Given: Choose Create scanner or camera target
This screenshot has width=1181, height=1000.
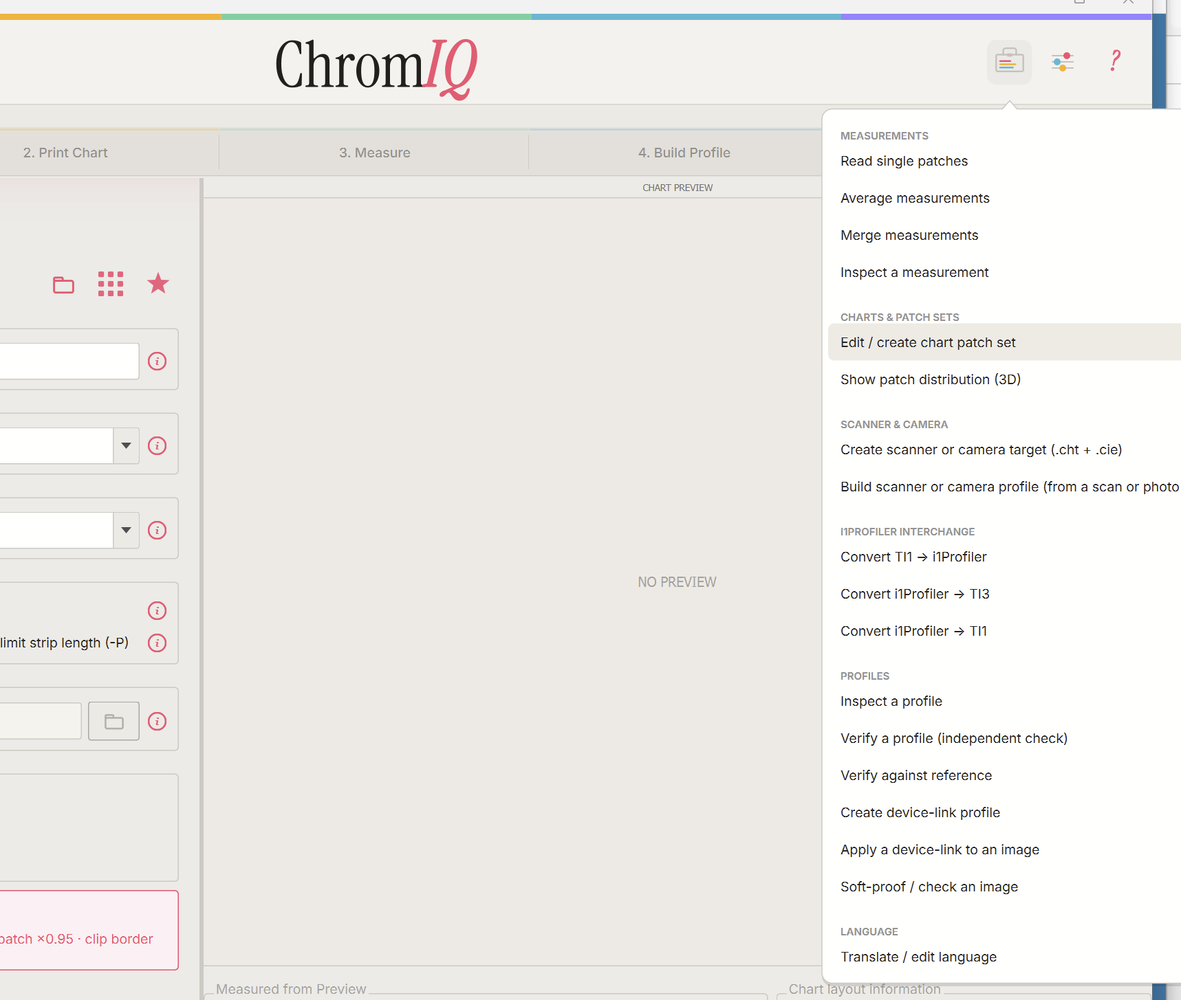Looking at the screenshot, I should coord(1005,450).
